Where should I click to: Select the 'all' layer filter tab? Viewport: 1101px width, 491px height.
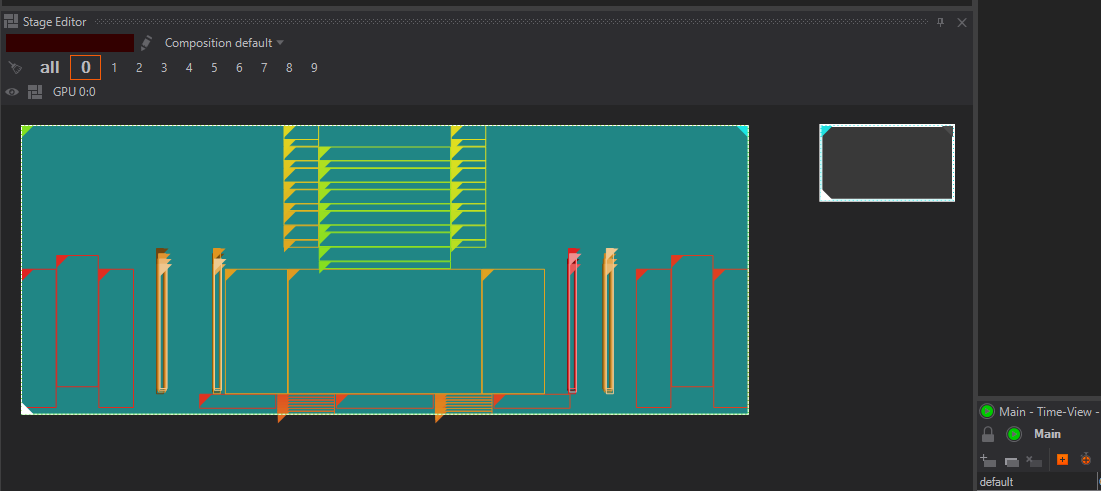(x=50, y=68)
